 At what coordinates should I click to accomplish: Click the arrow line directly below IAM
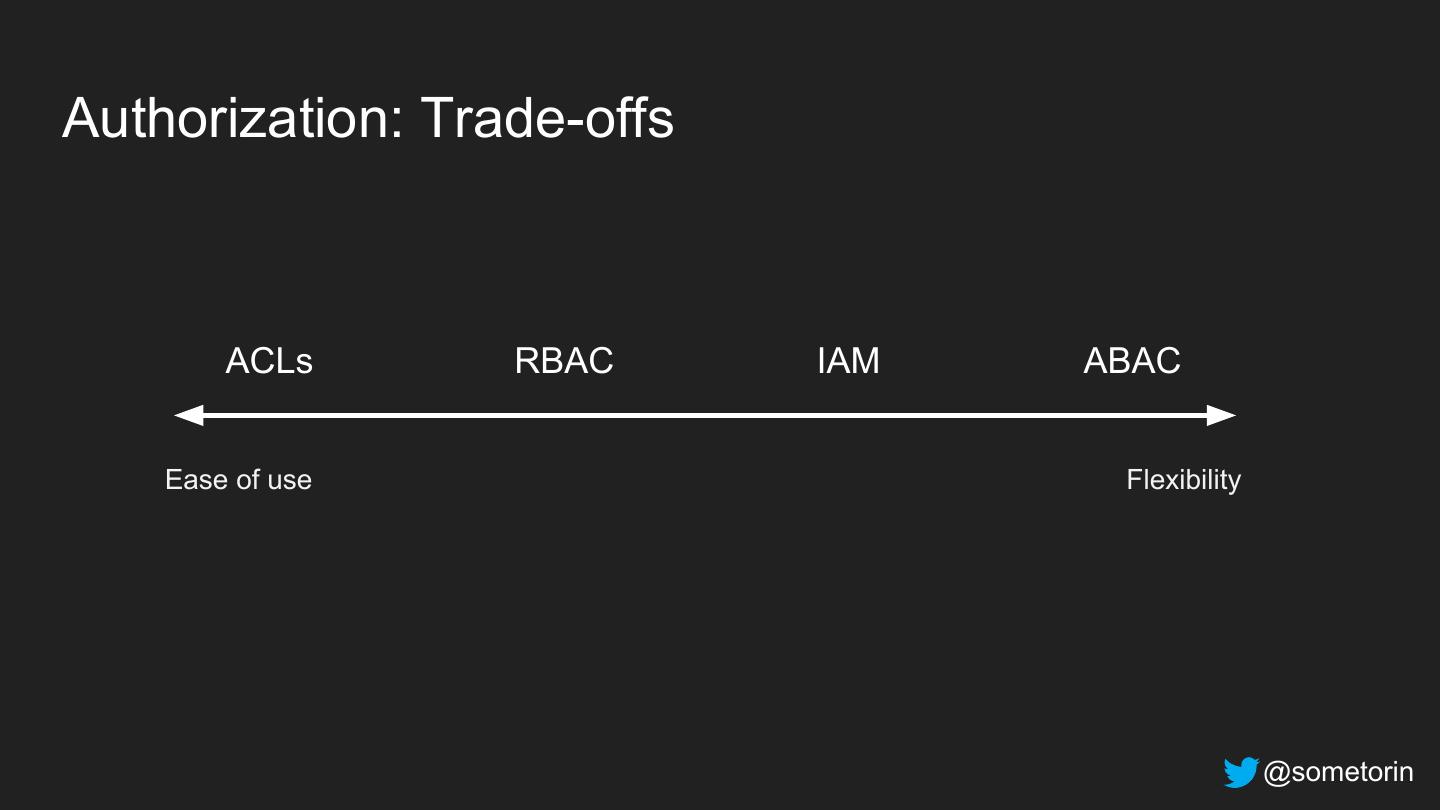pyautogui.click(x=848, y=415)
